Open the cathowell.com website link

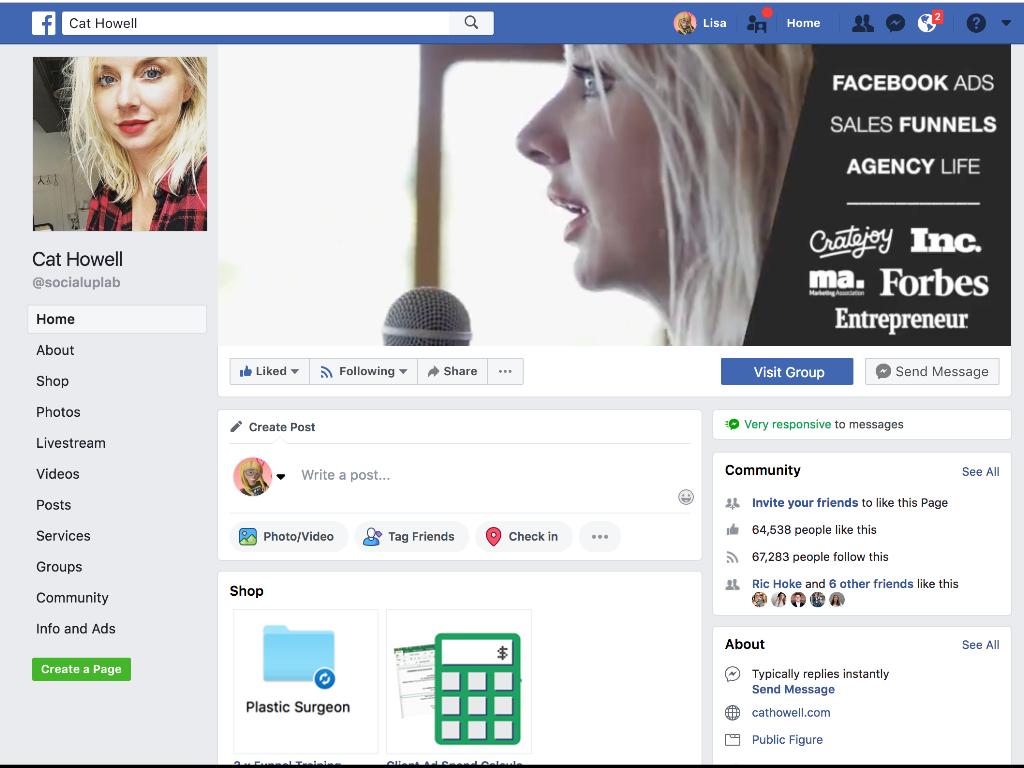click(x=790, y=713)
